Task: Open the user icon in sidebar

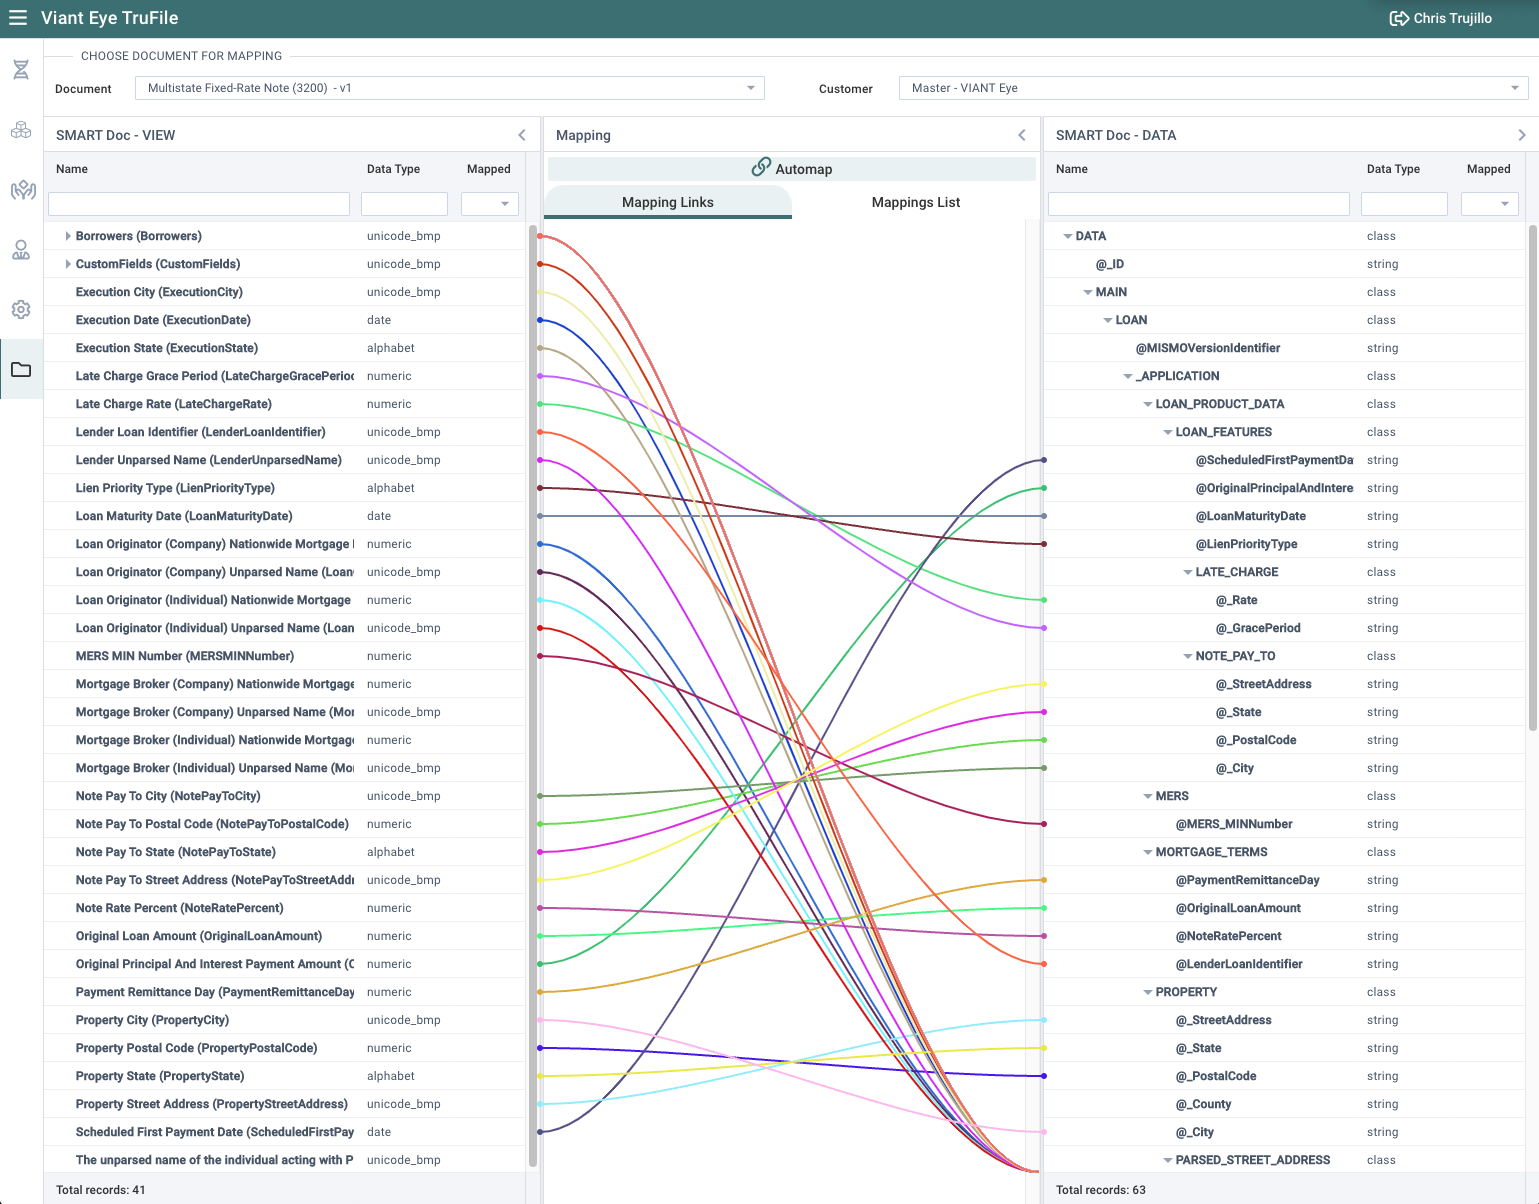Action: tap(21, 250)
